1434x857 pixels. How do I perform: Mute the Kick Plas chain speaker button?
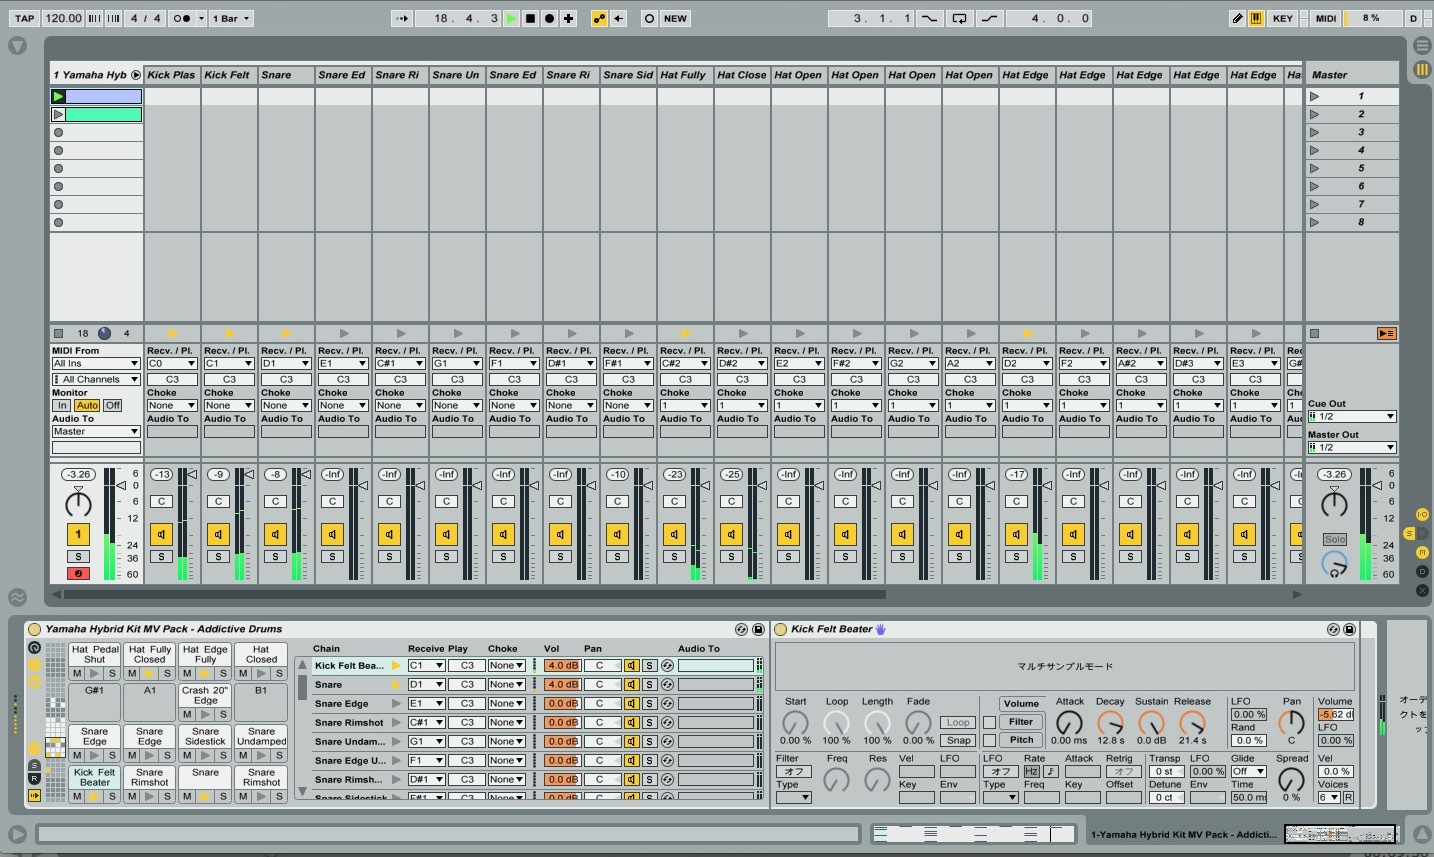point(161,534)
